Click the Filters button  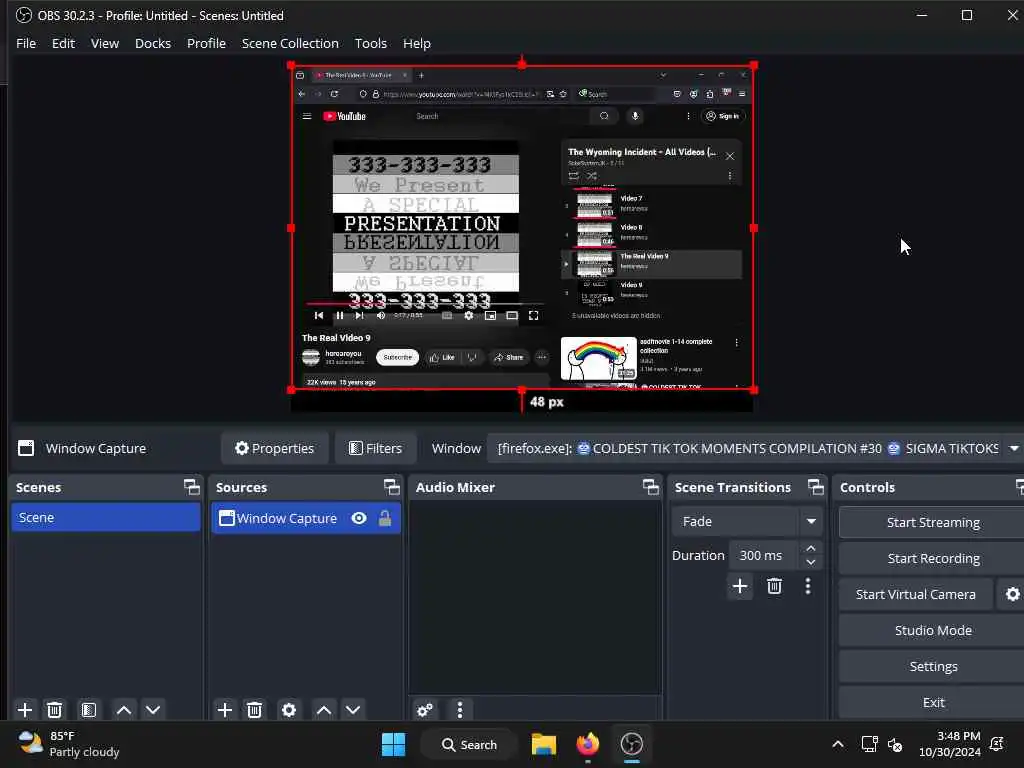376,449
